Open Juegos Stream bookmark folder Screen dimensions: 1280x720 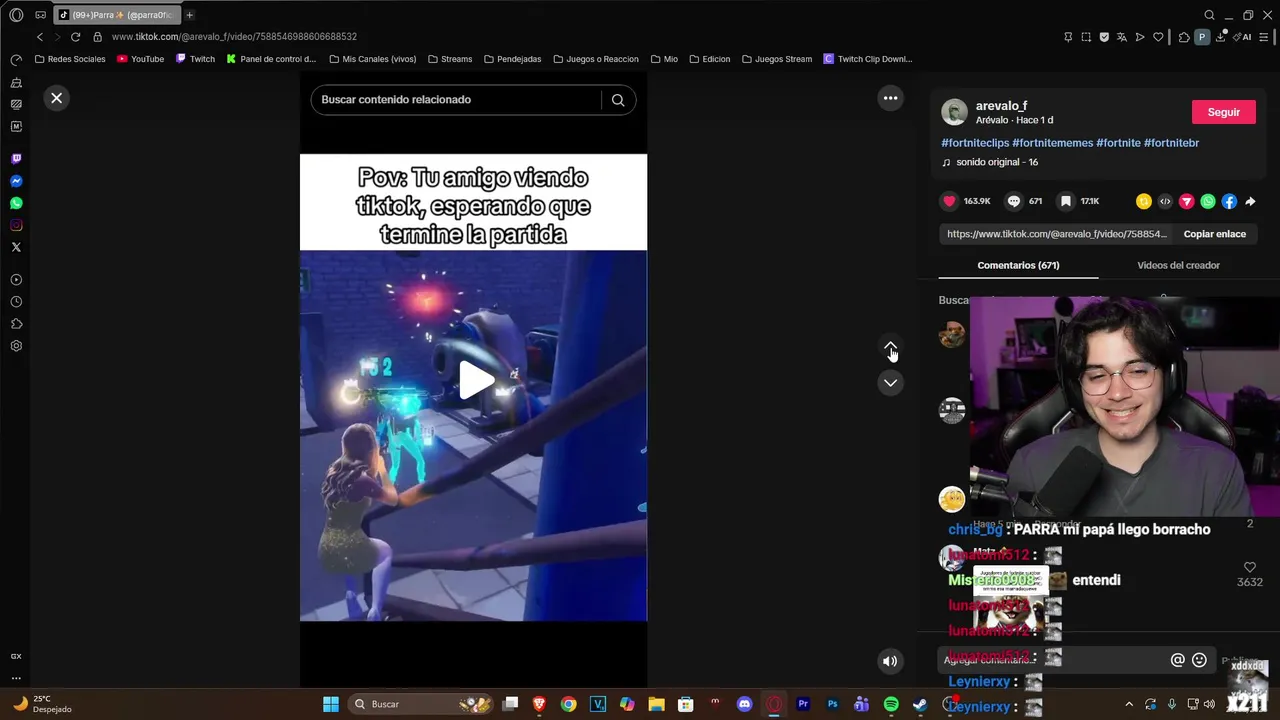pyautogui.click(x=777, y=59)
